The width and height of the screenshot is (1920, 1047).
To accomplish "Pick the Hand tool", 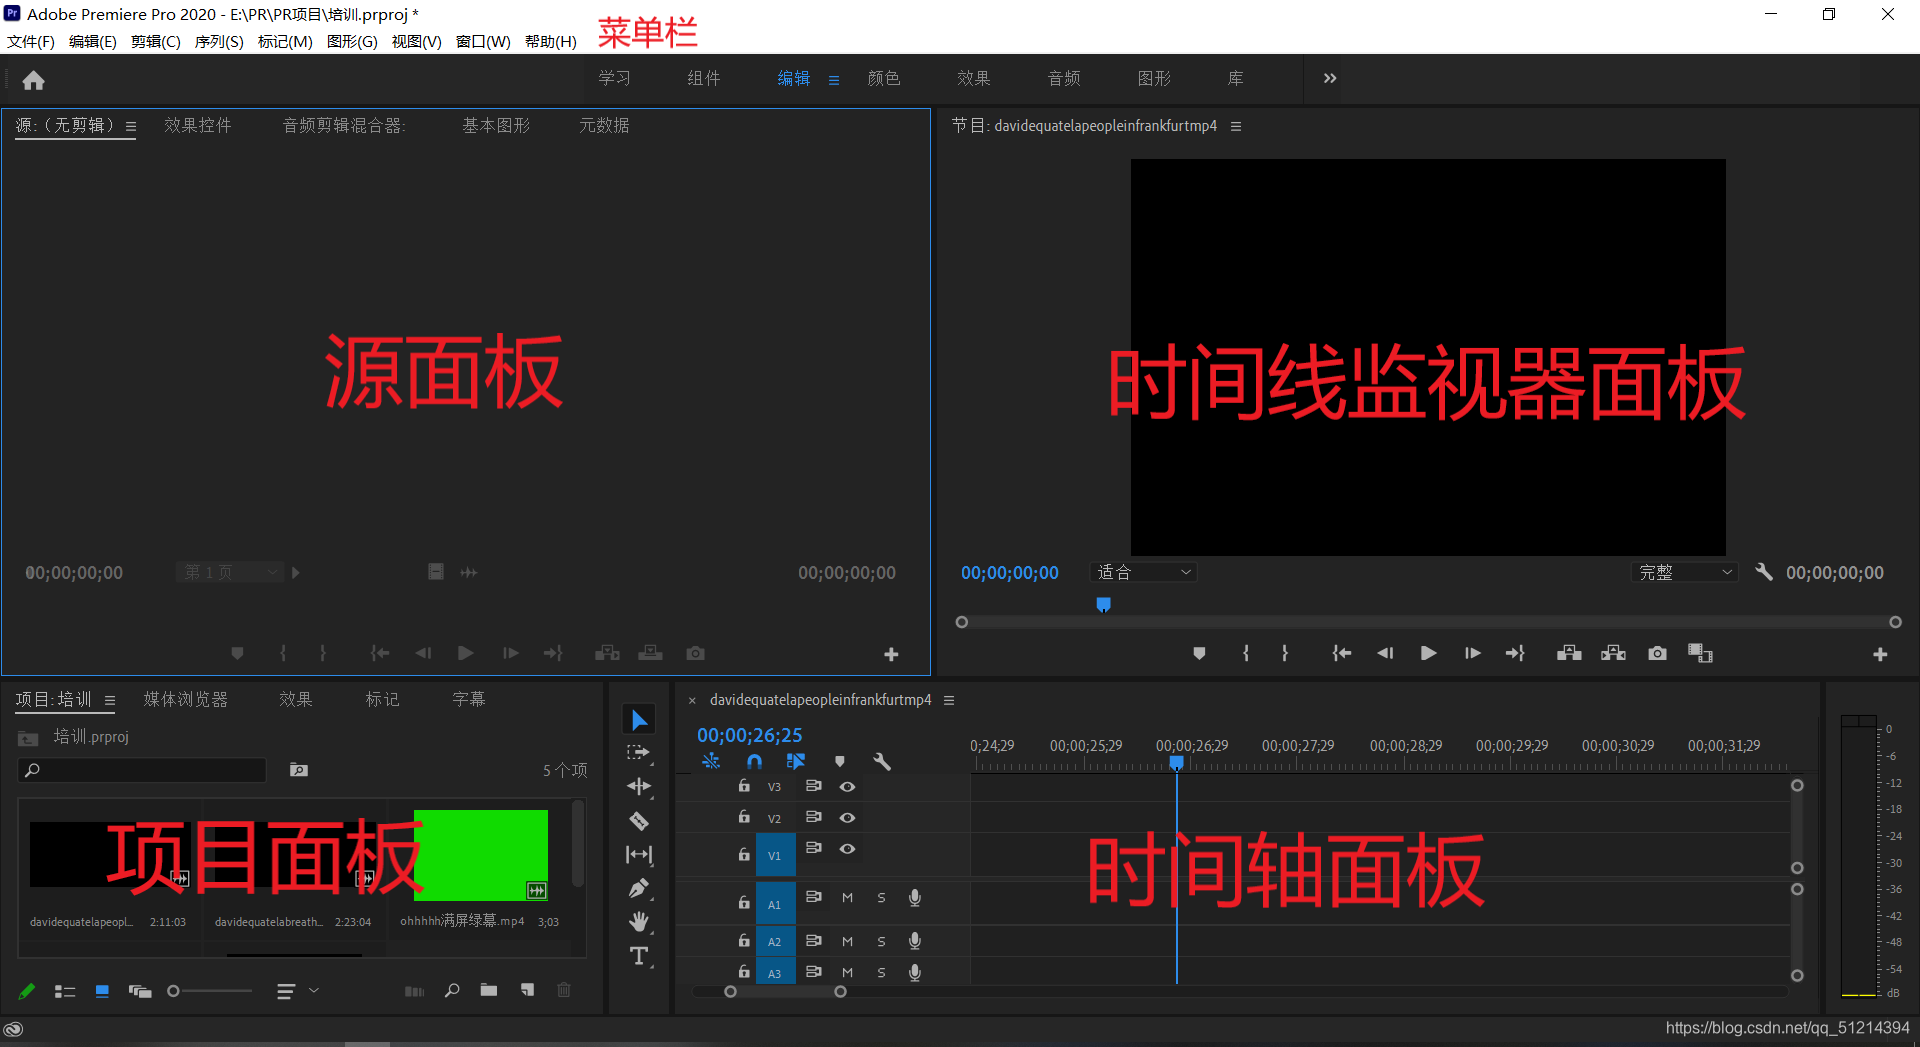I will coord(639,921).
